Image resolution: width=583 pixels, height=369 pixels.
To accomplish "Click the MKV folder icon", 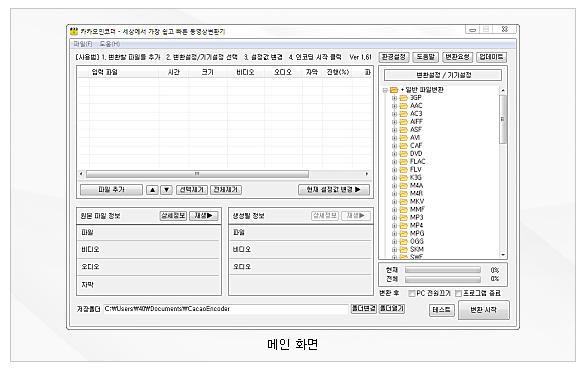I will (x=404, y=202).
